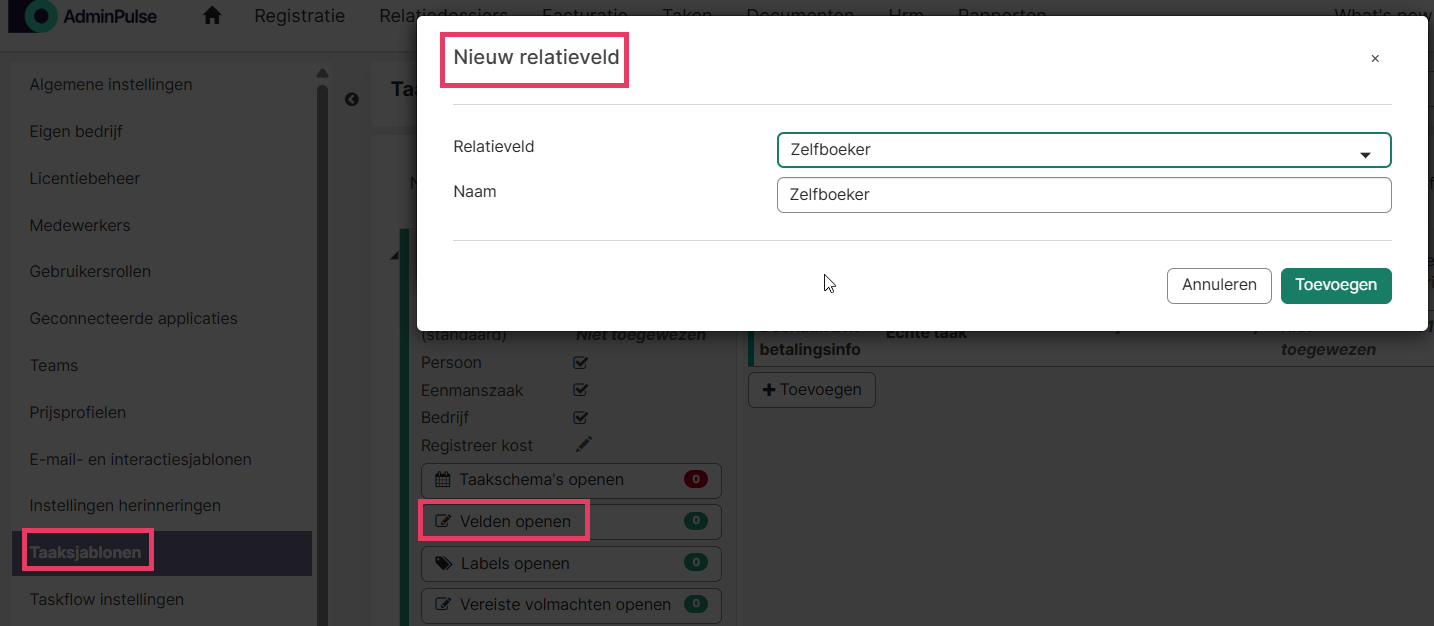Expand Vereiste volmachten openen section

pos(571,604)
